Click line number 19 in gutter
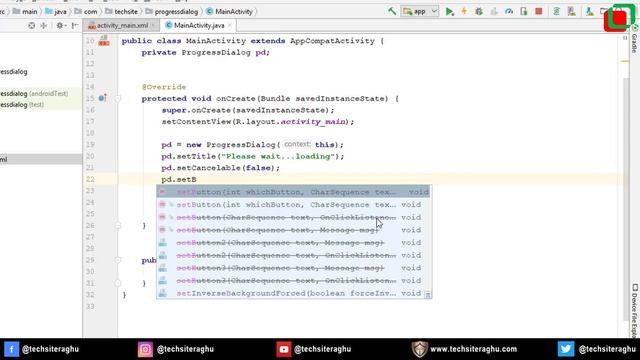Viewport: 640px width, 360px height. 90,144
